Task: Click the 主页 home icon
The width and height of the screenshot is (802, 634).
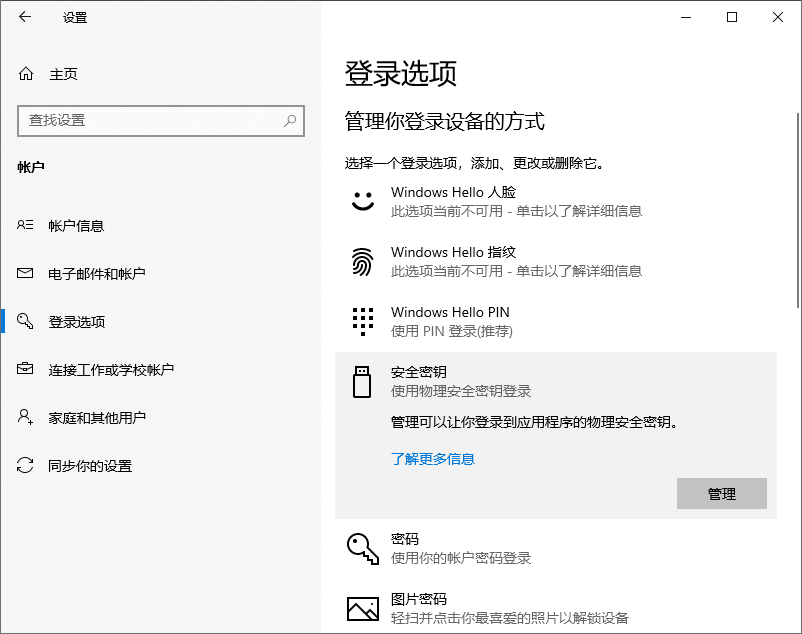Action: pyautogui.click(x=26, y=73)
